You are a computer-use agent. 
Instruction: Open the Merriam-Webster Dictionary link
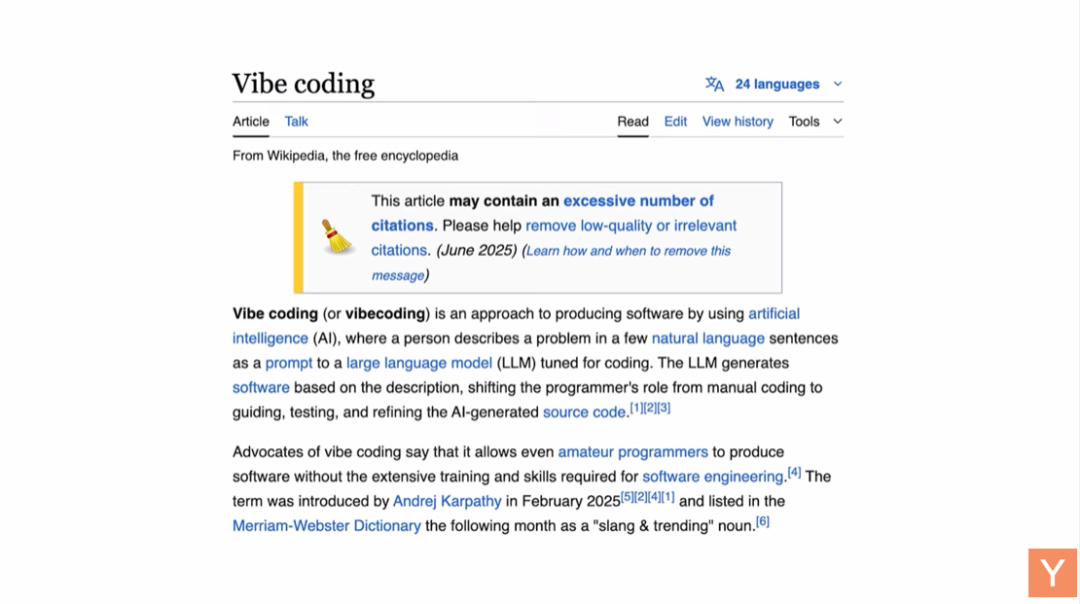326,525
